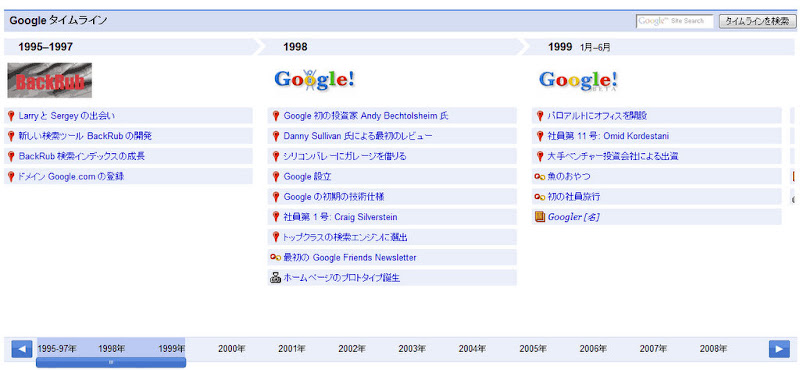Click the BackRub logo thumbnail

pos(49,80)
